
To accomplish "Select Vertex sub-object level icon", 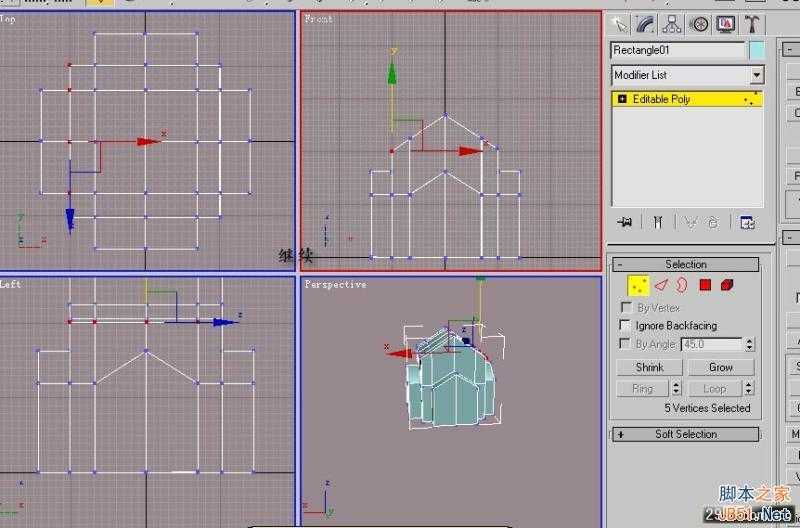I will click(638, 286).
